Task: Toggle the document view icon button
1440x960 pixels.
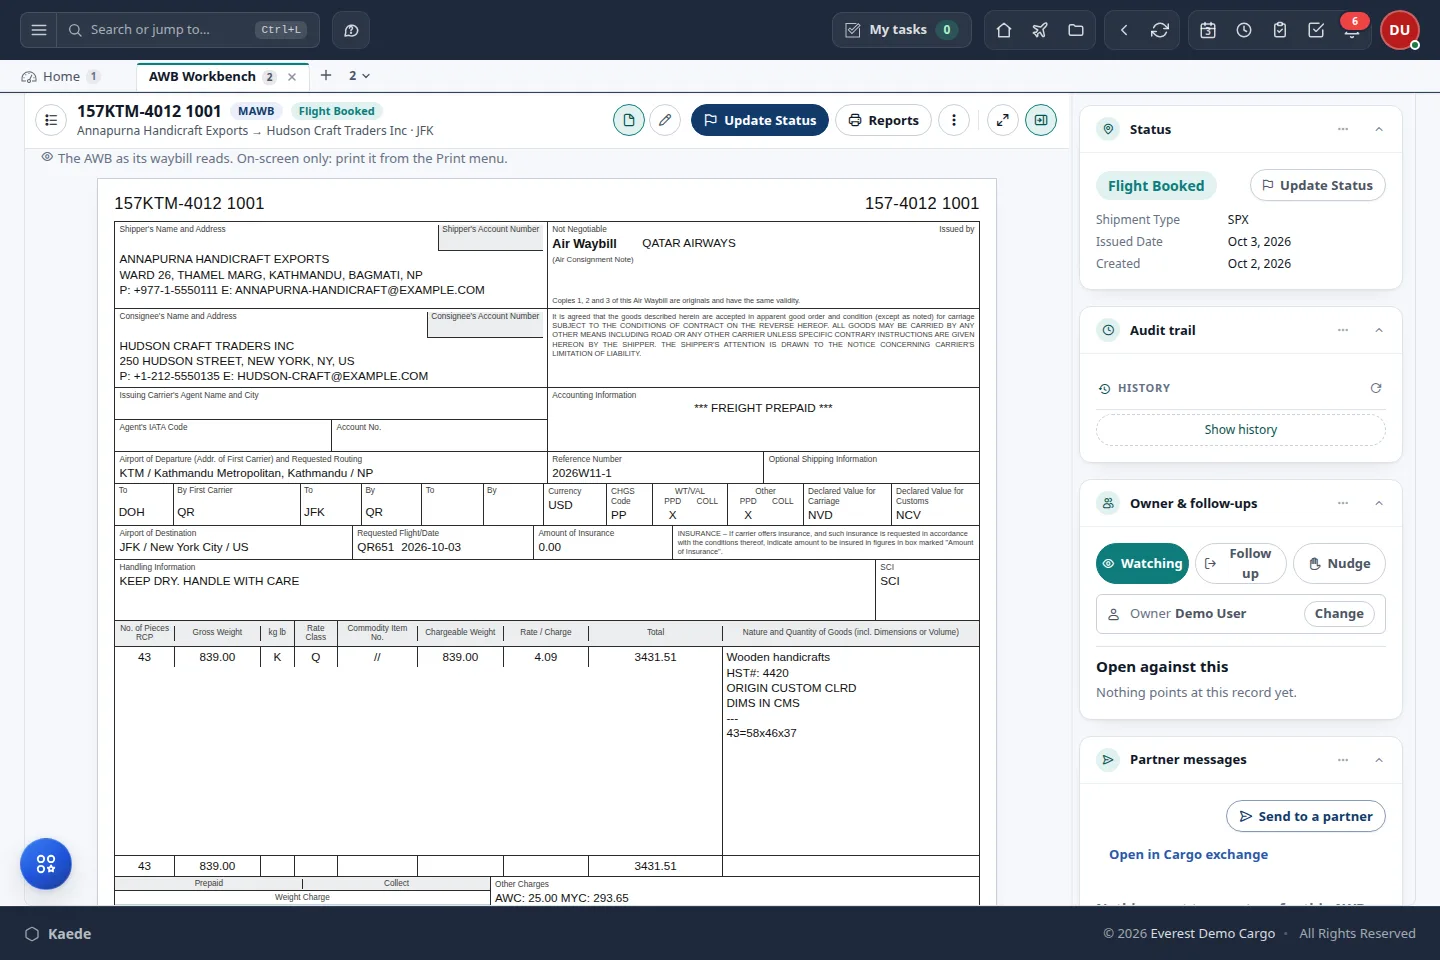Action: pos(629,120)
